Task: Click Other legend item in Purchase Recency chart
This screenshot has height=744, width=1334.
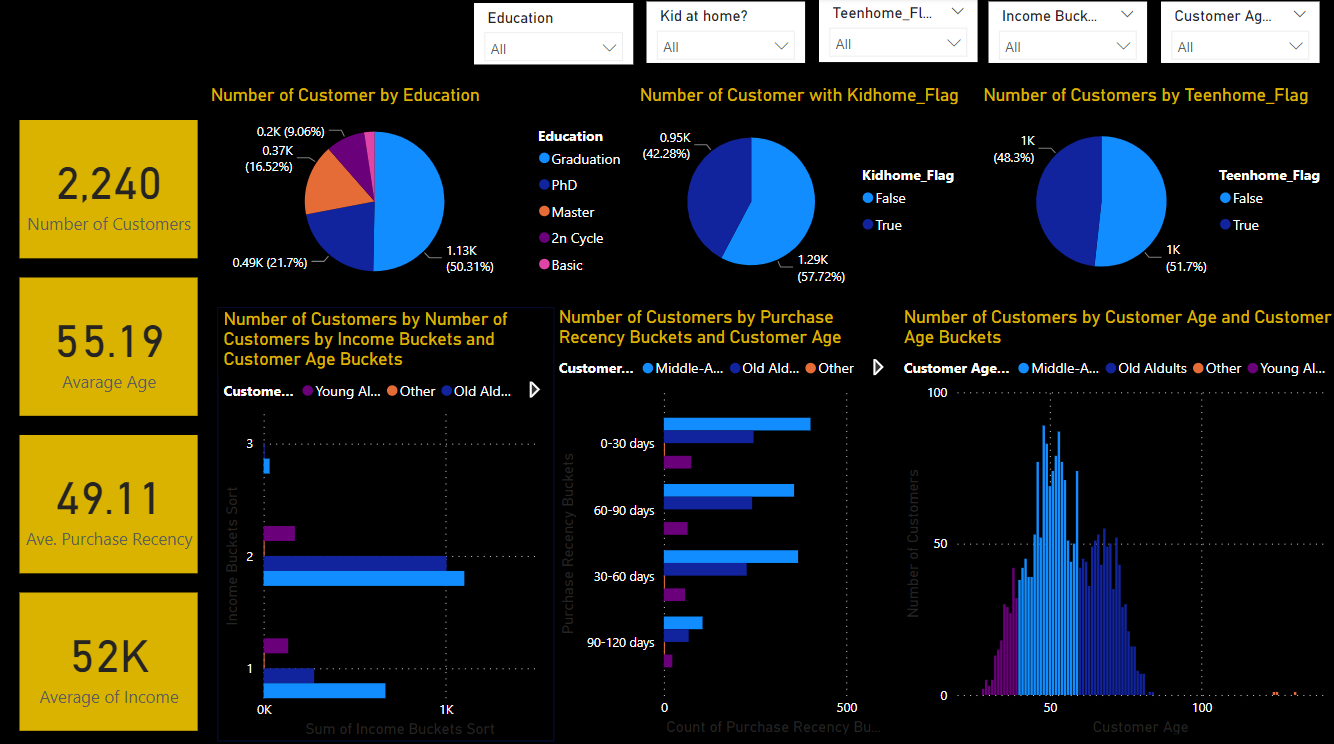Action: click(830, 368)
